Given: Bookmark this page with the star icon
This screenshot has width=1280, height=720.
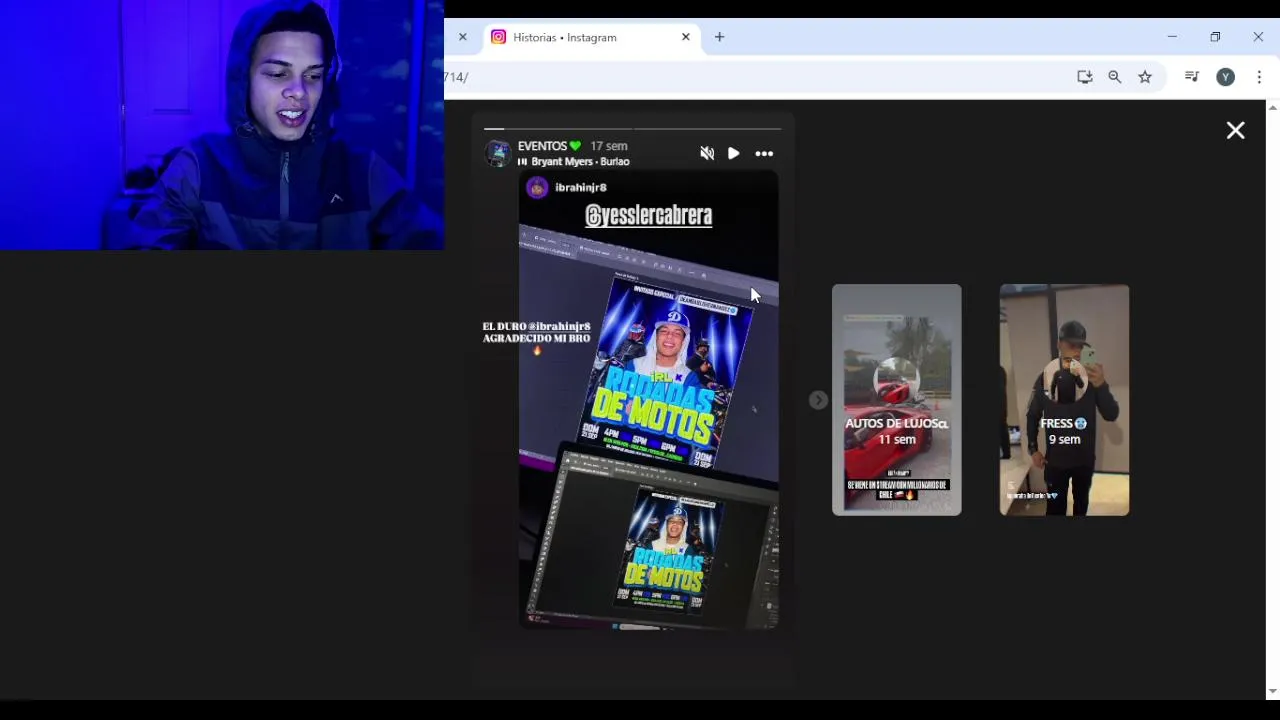Looking at the screenshot, I should pos(1145,77).
